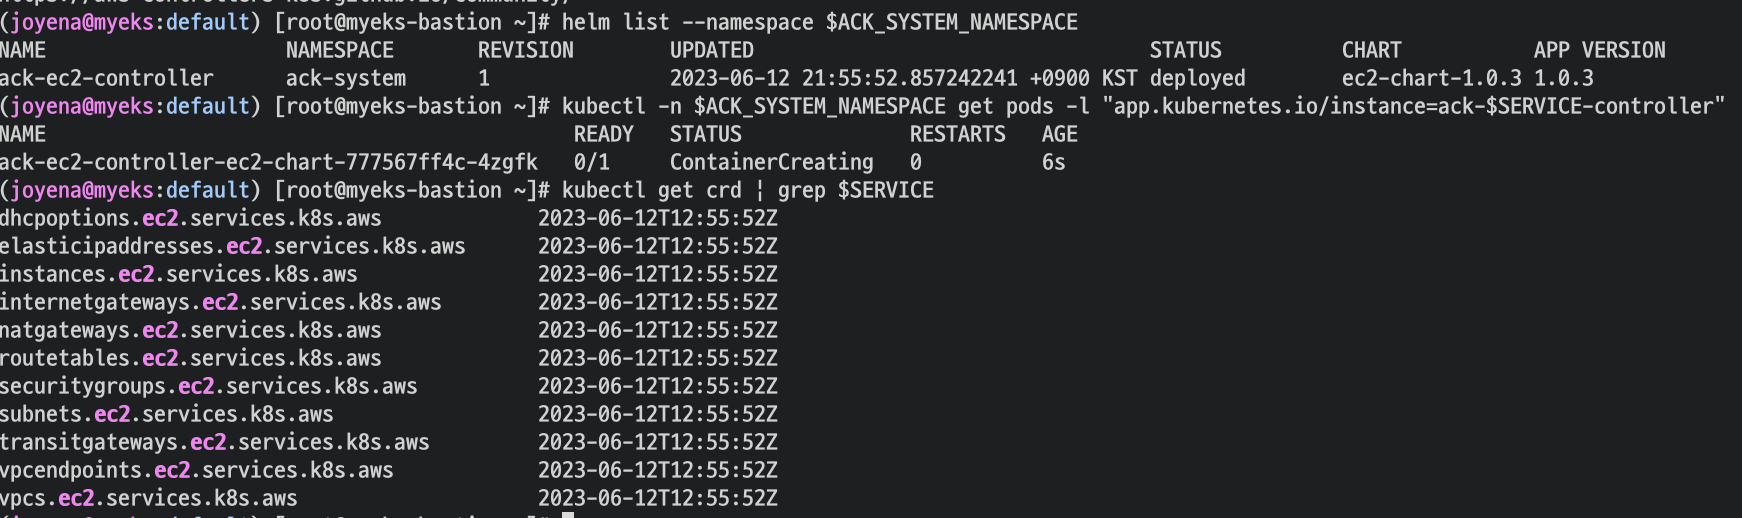
Task: Click pod name ack-ec2-controller-ec2-chart-777567ff4c-4zgfk
Action: 268,162
